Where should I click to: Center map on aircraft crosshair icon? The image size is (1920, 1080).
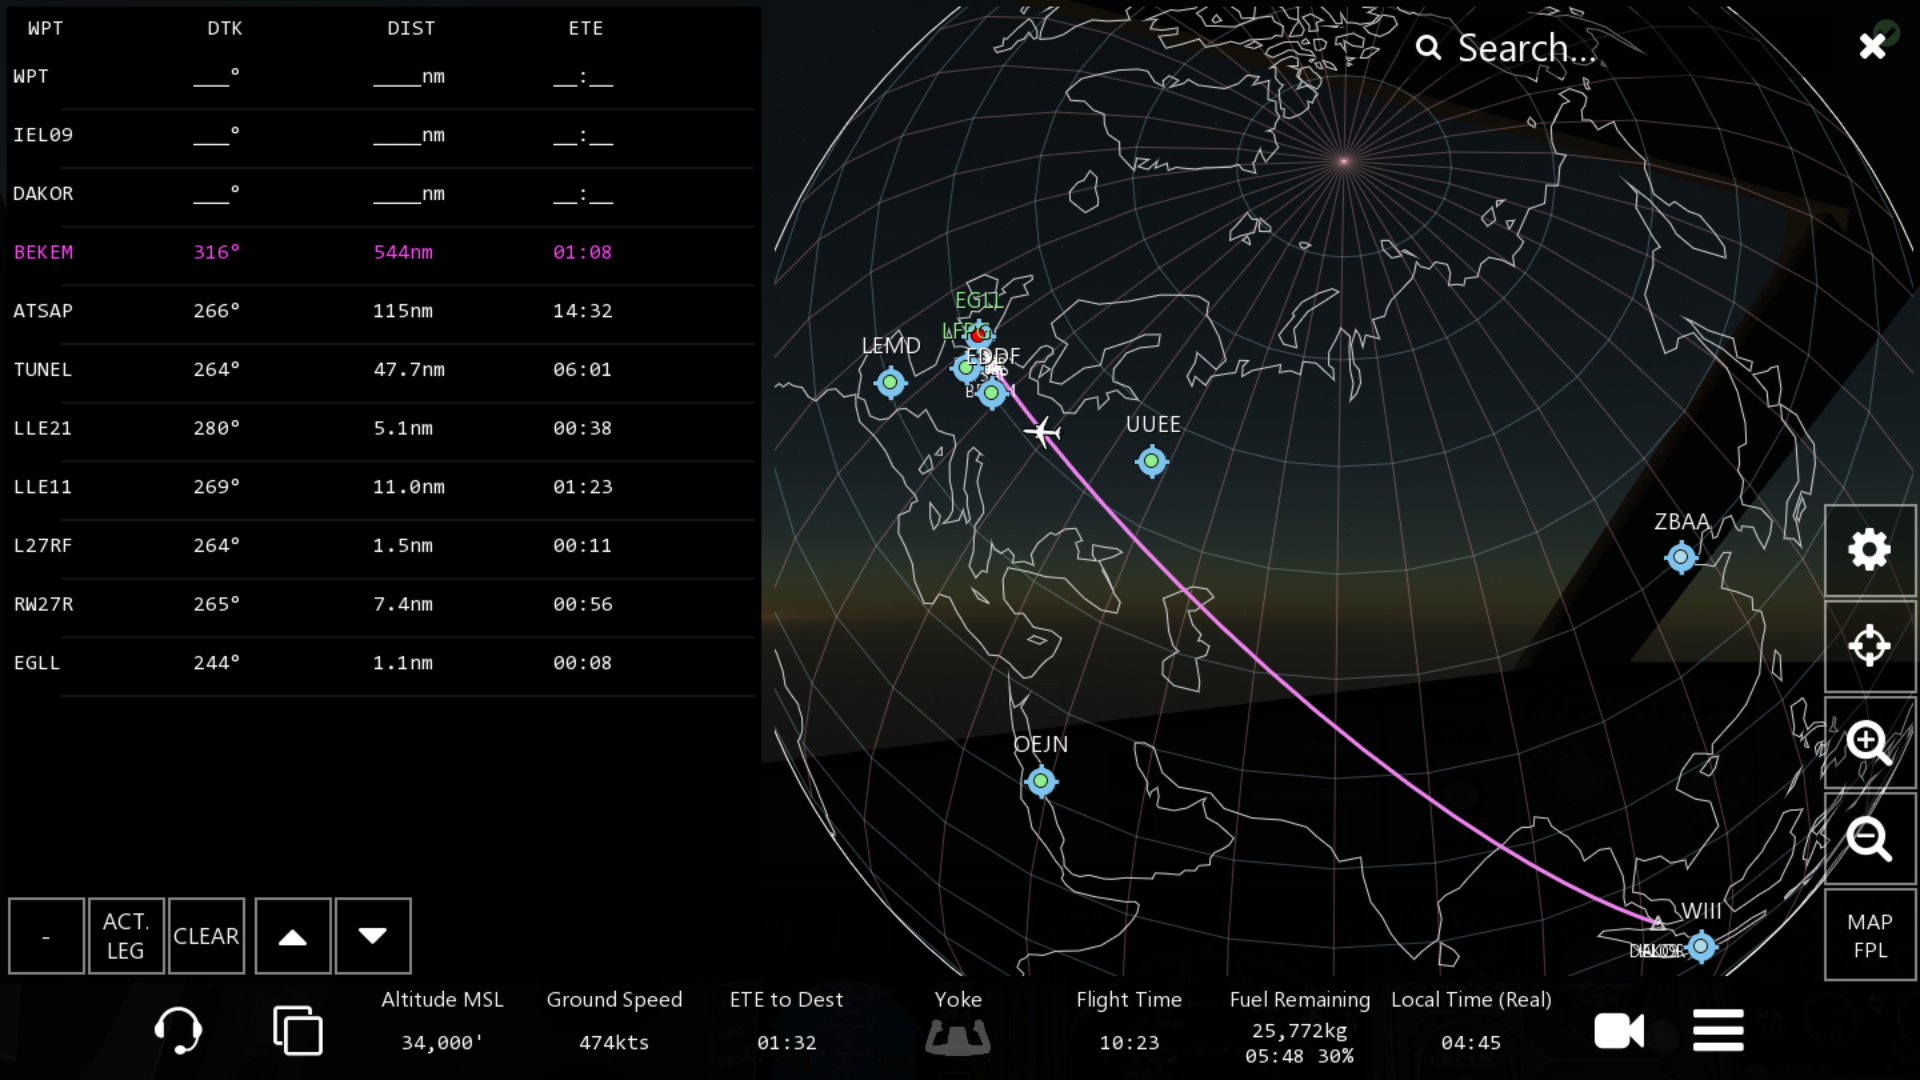pyautogui.click(x=1869, y=646)
